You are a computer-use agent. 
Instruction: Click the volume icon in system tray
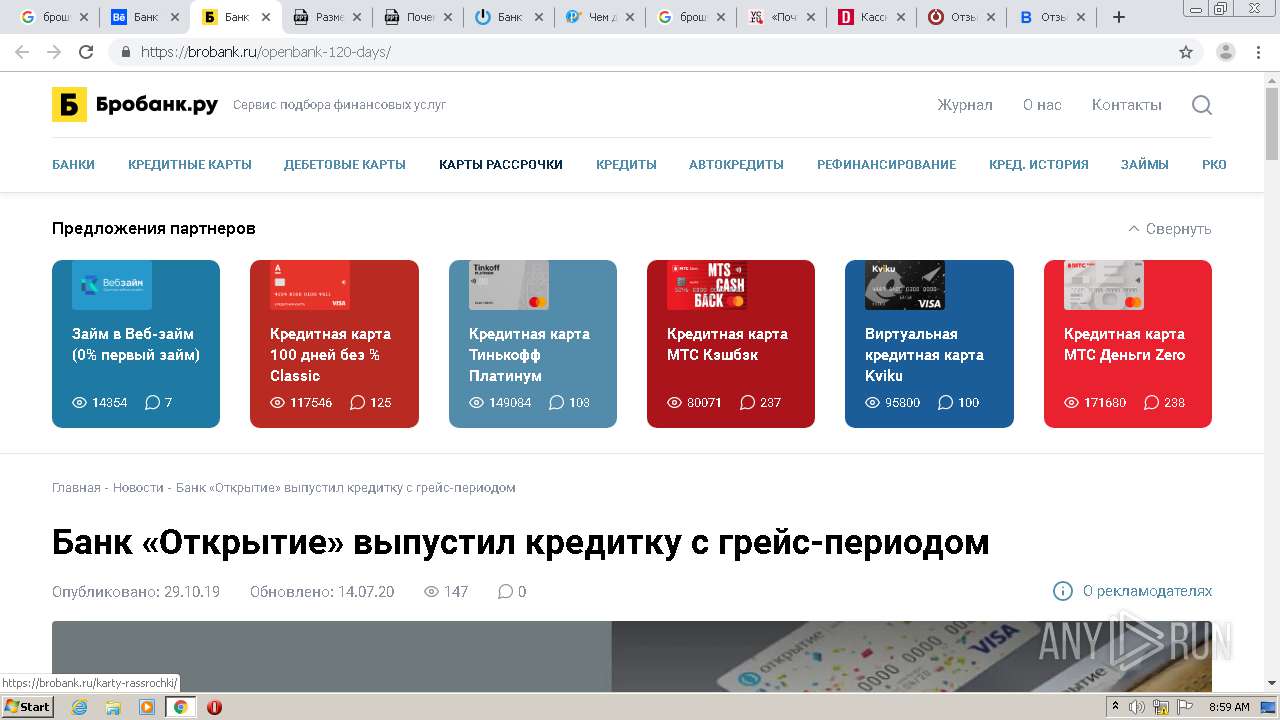tap(1137, 707)
